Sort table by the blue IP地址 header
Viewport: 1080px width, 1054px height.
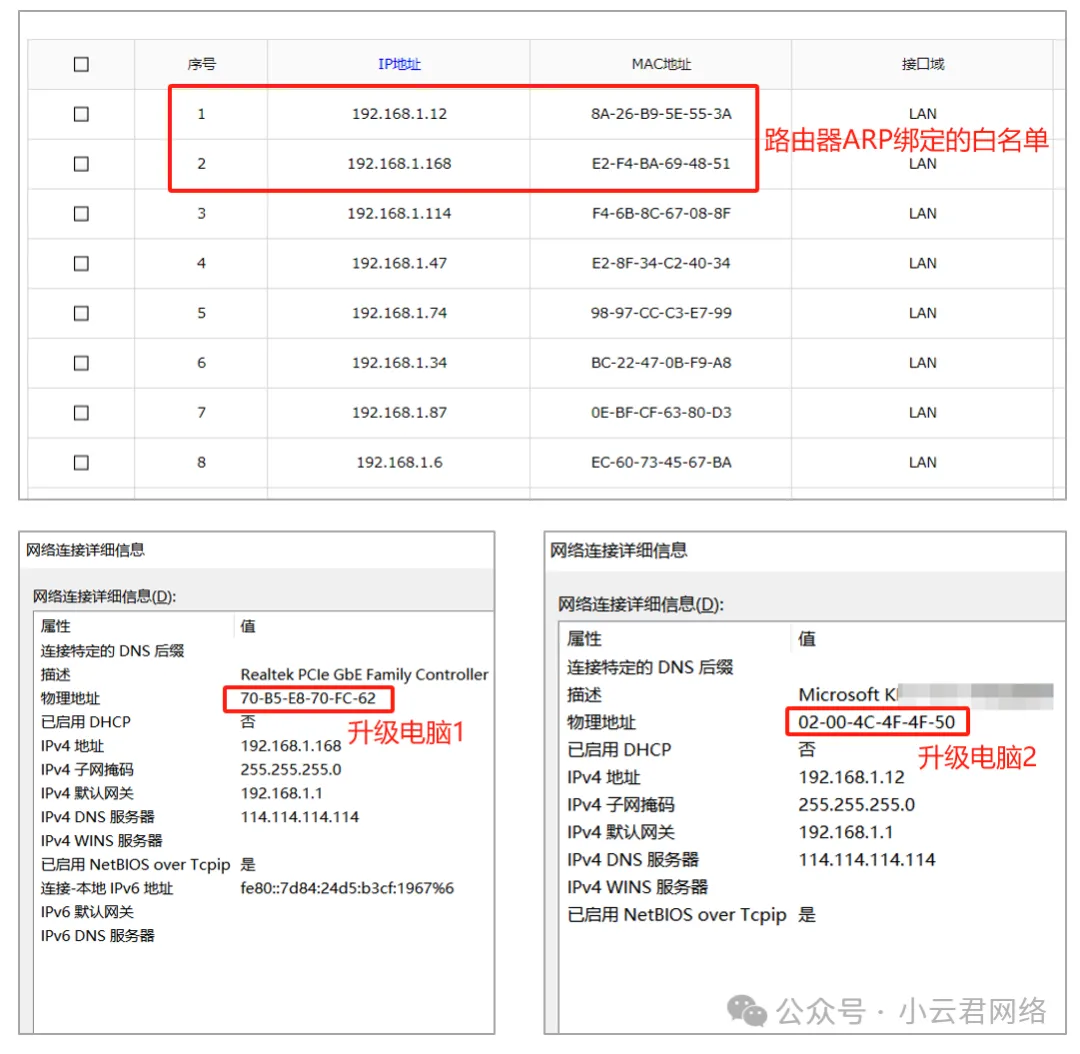399,64
